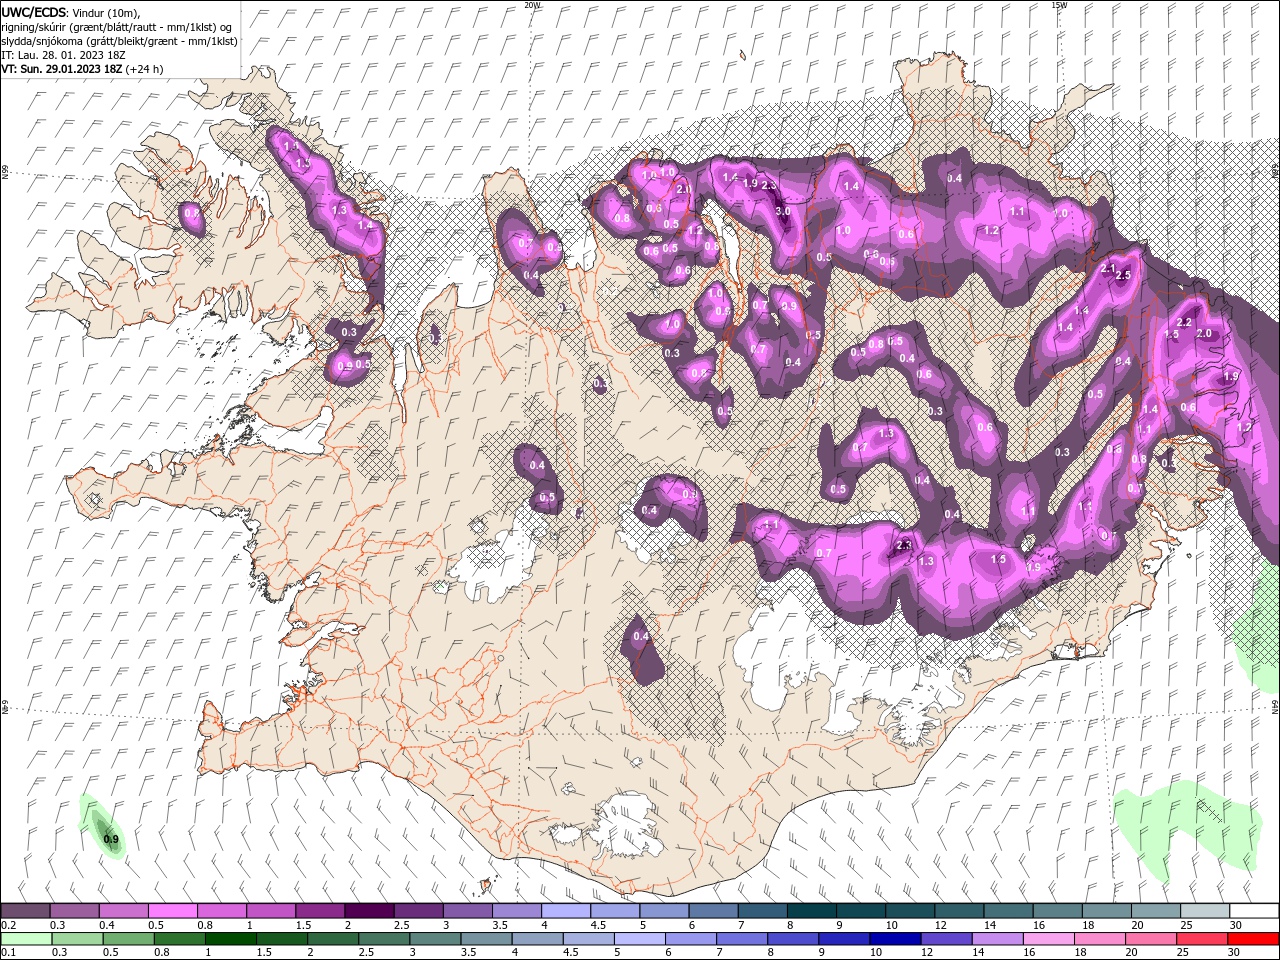Select the 'rigning/skúrir' legend description line
This screenshot has height=960, width=1280.
116,27
